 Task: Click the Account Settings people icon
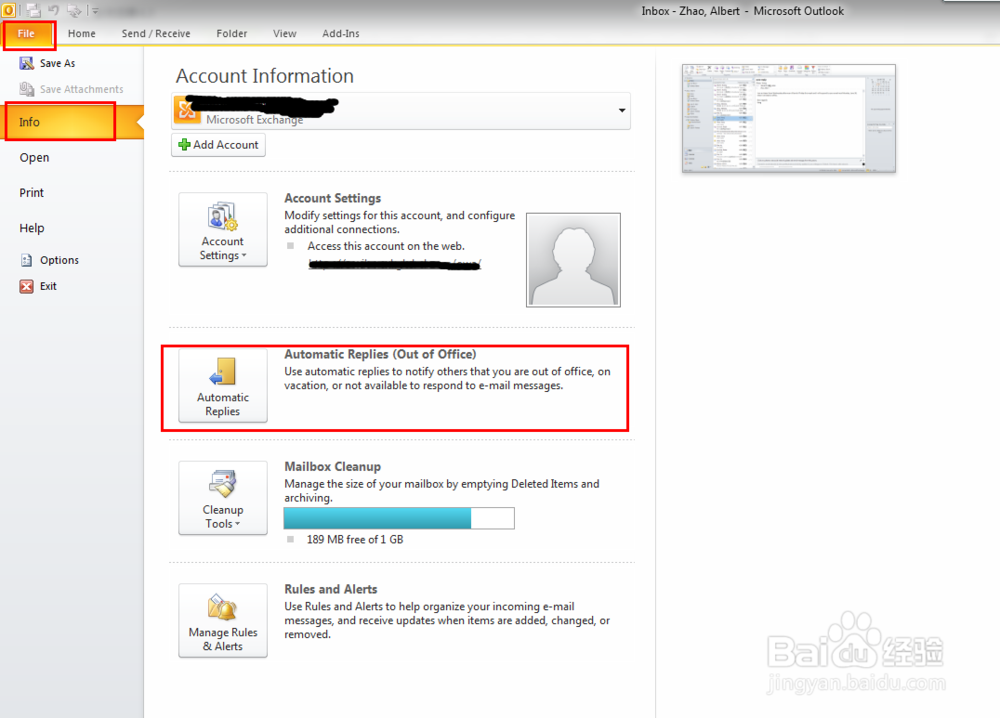223,216
